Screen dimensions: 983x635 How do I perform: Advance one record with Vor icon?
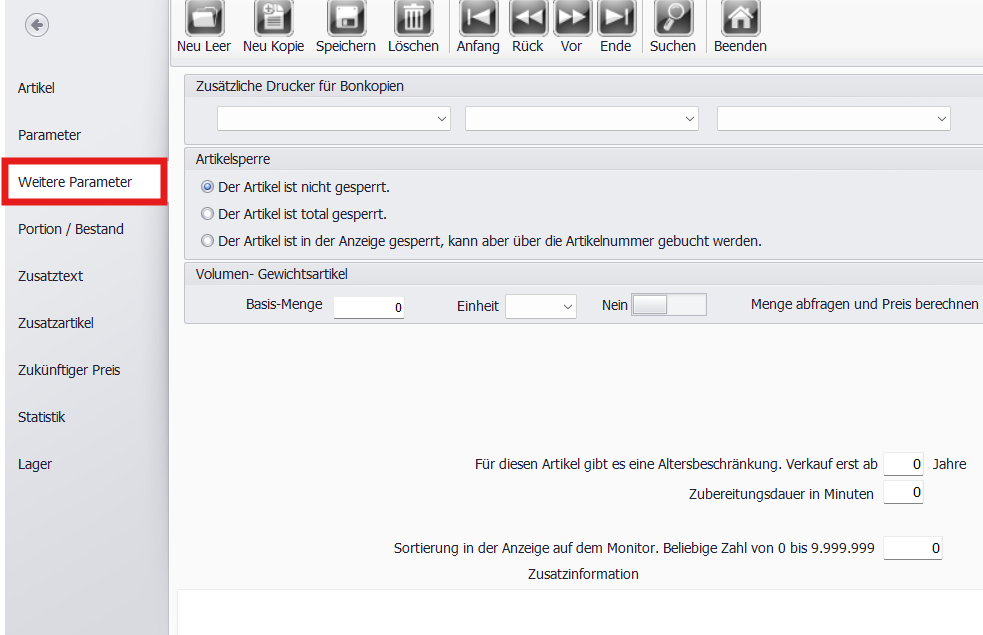coord(572,18)
